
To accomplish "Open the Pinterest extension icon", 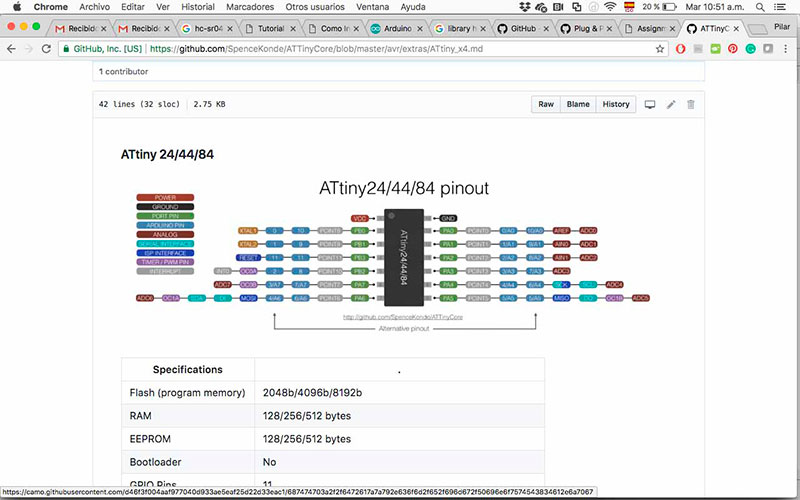I will 733,49.
